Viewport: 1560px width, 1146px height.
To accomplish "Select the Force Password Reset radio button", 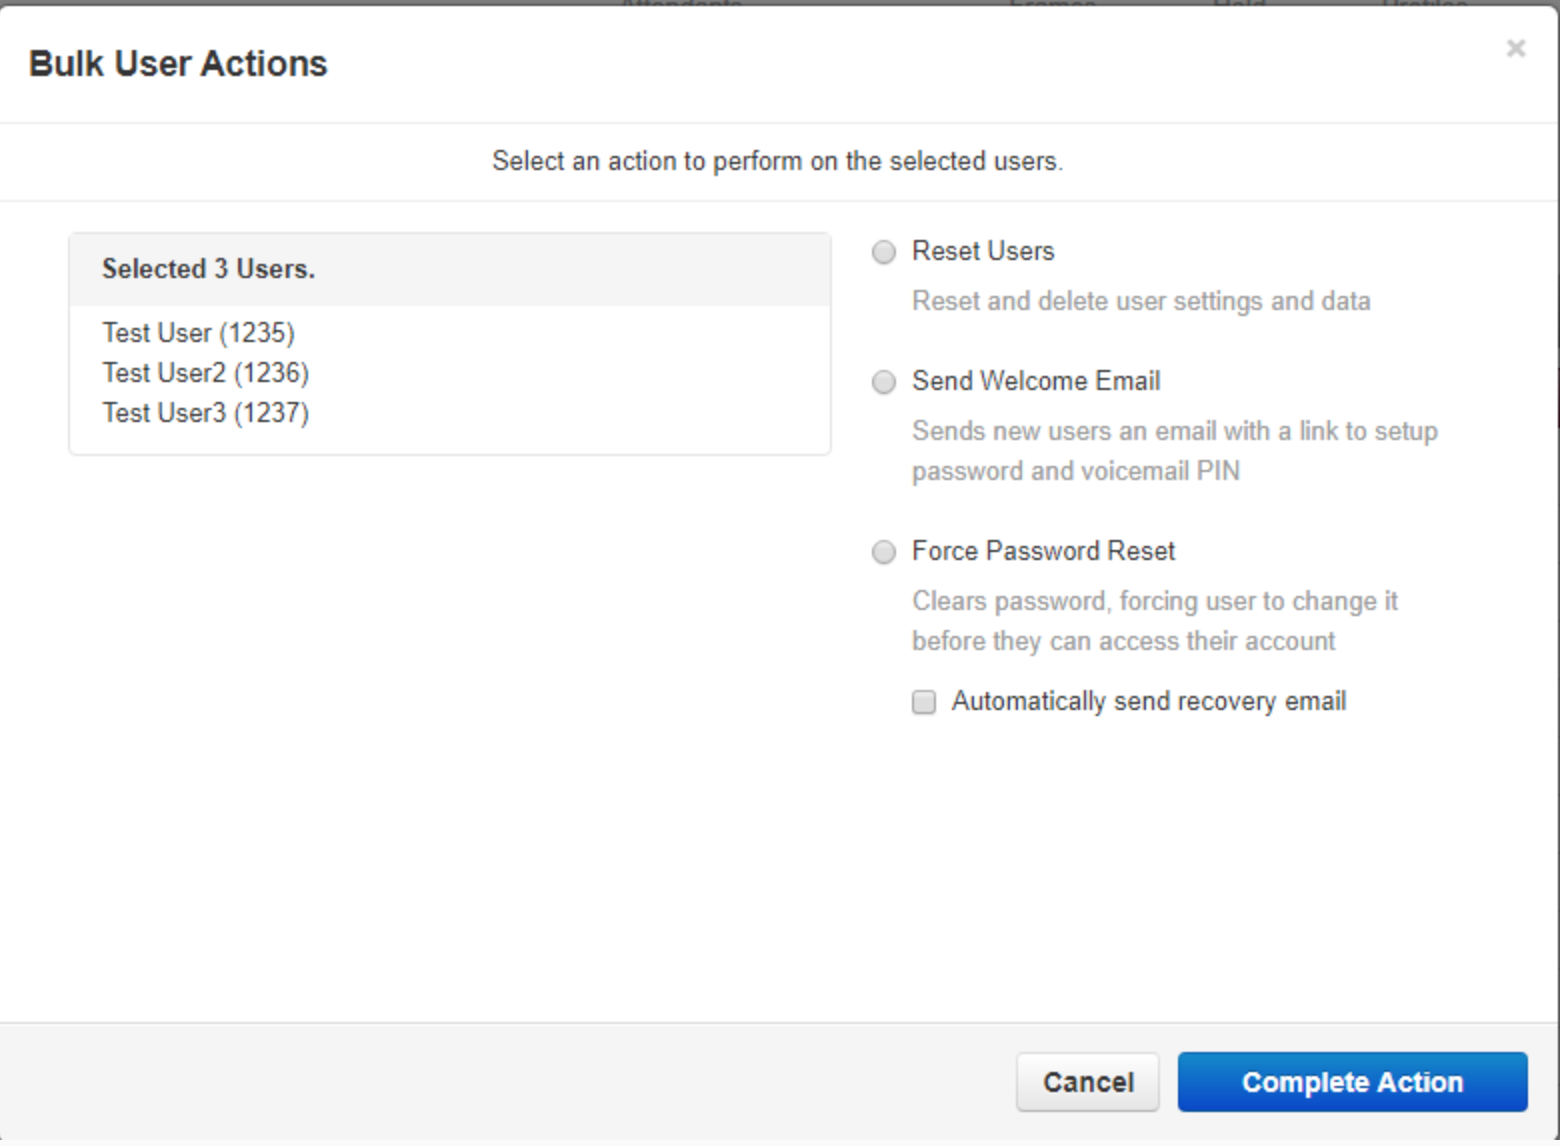I will coord(884,552).
